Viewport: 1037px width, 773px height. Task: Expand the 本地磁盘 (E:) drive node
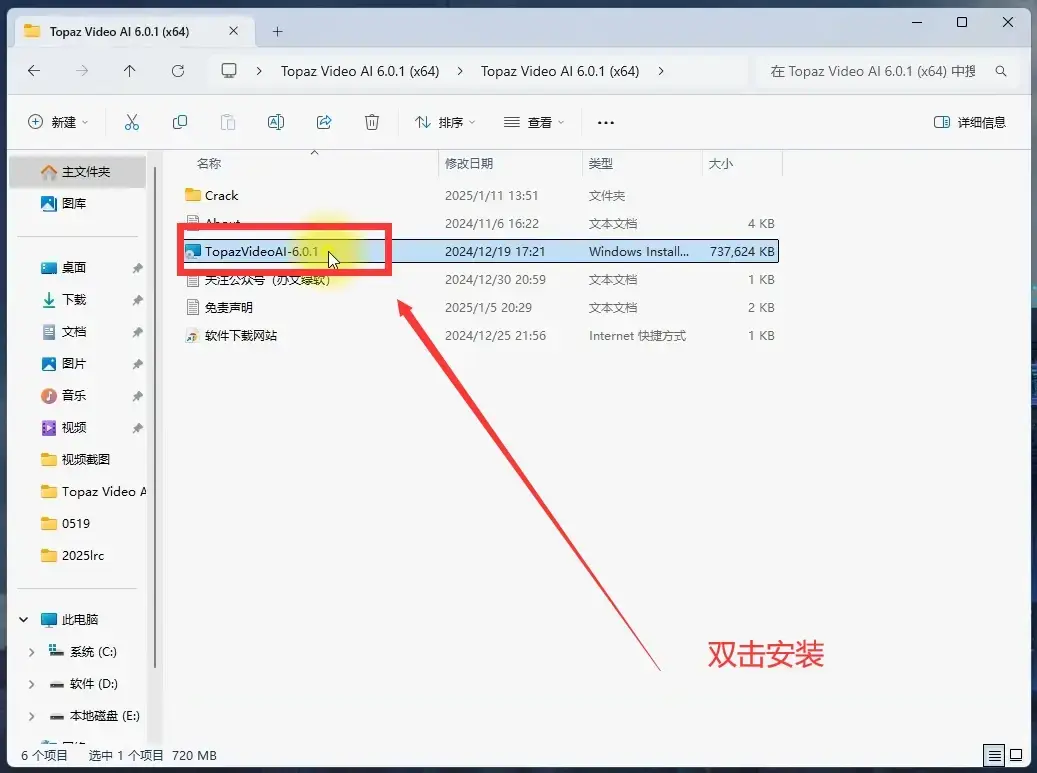pos(31,715)
